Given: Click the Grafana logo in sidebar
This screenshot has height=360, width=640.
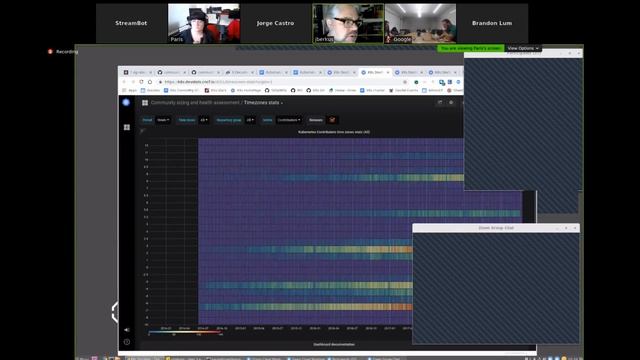Looking at the screenshot, I should pos(126,102).
